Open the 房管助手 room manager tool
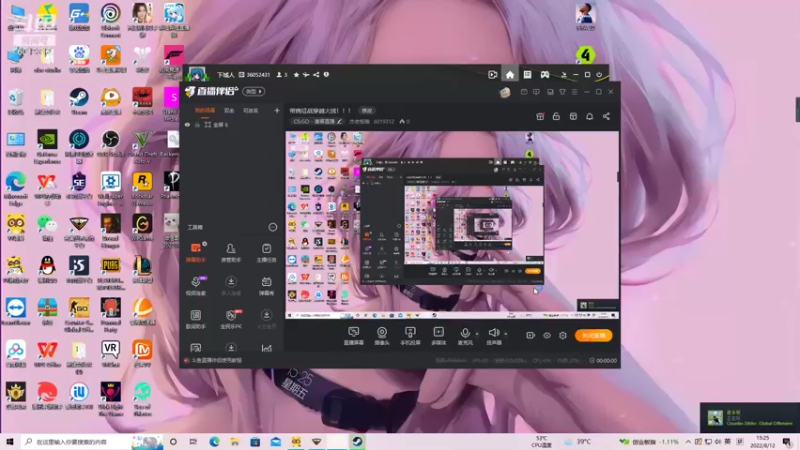 tap(231, 253)
